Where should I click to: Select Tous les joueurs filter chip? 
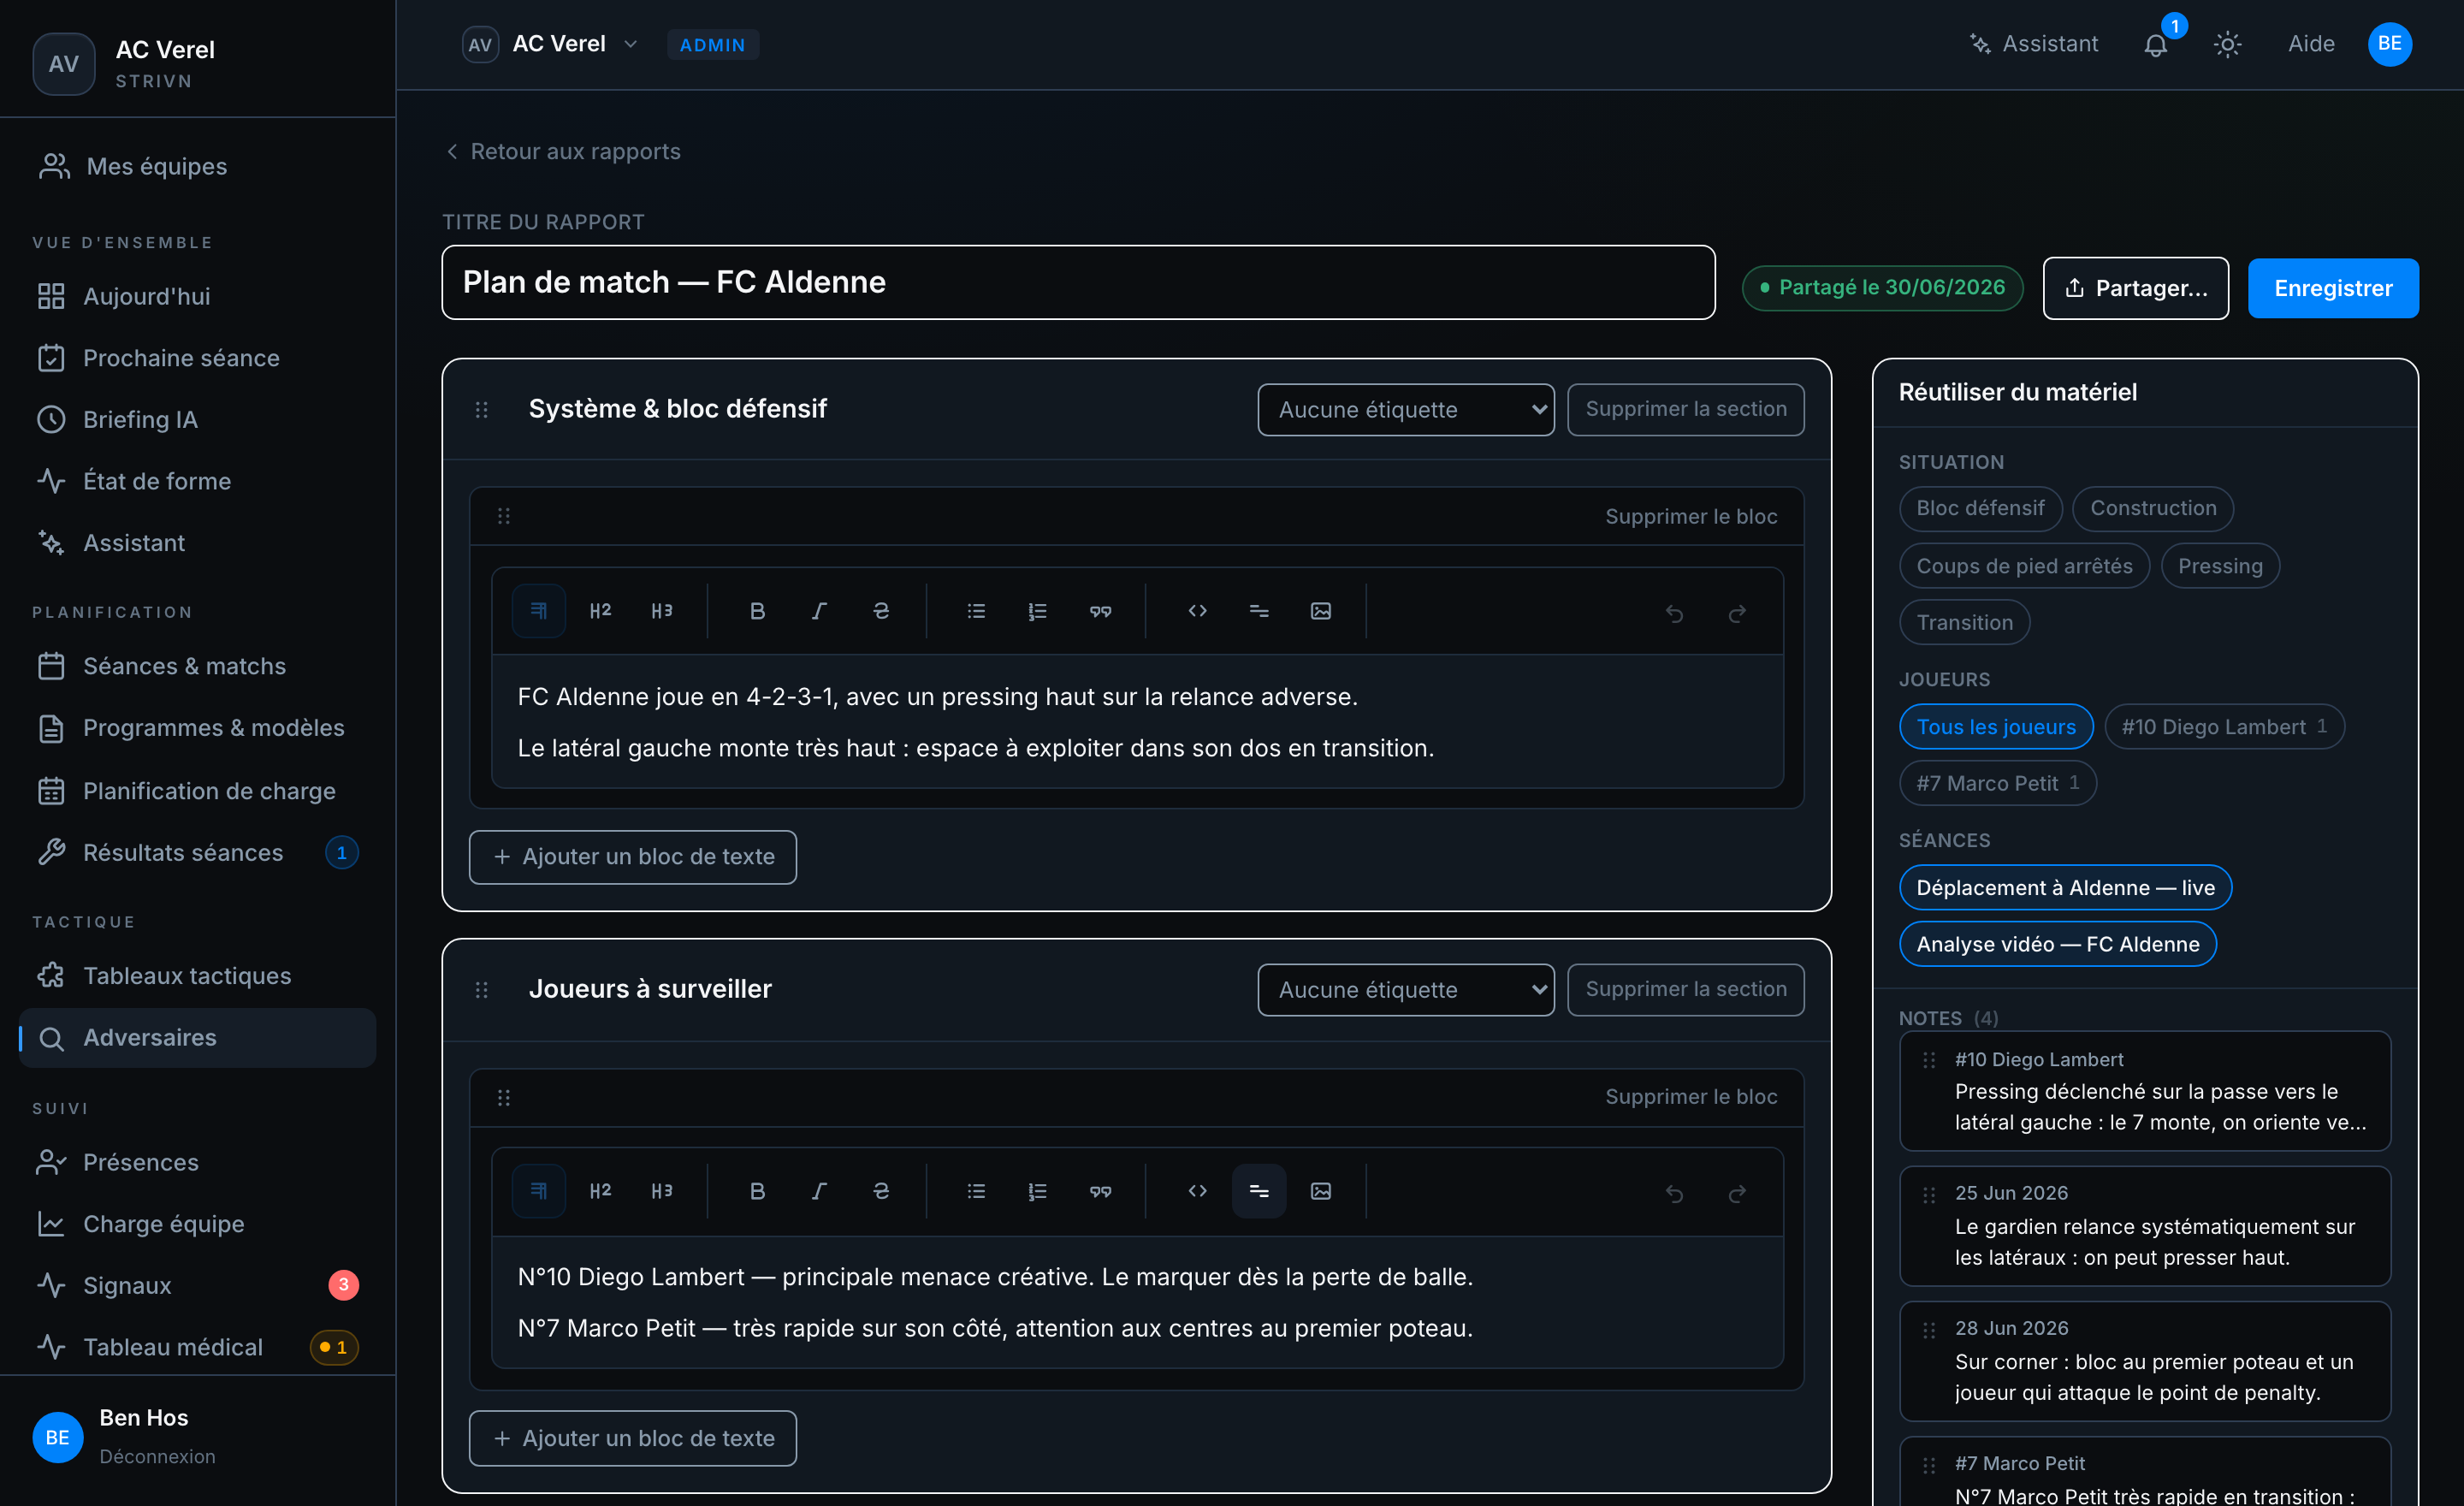tap(1996, 727)
